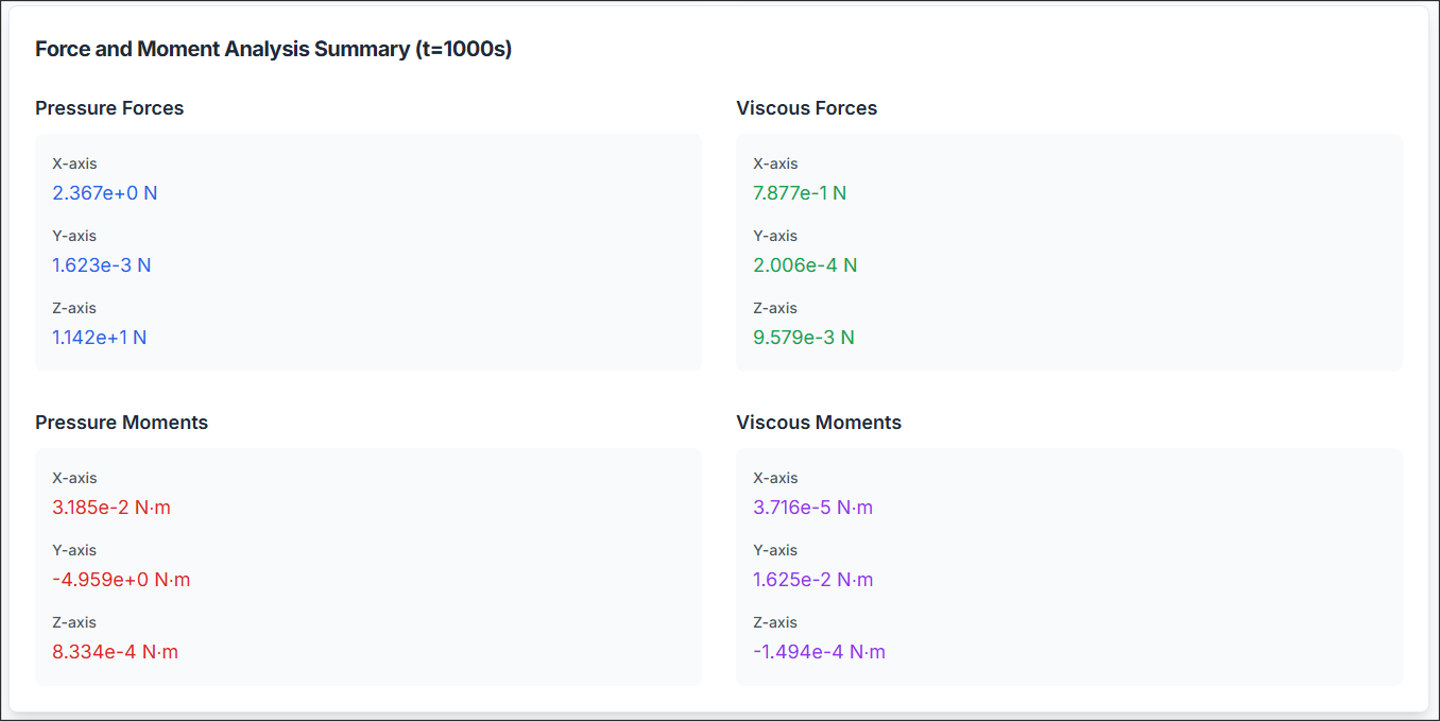The height and width of the screenshot is (721, 1440).
Task: Click the X-axis label under Pressure Forces
Action: pos(75,164)
